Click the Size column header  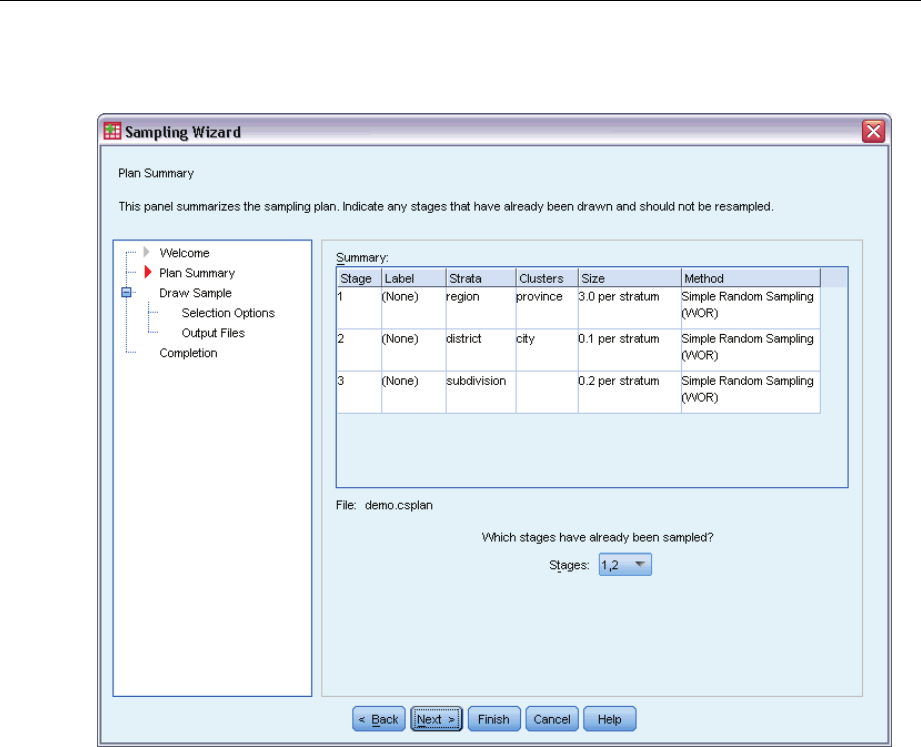630,278
